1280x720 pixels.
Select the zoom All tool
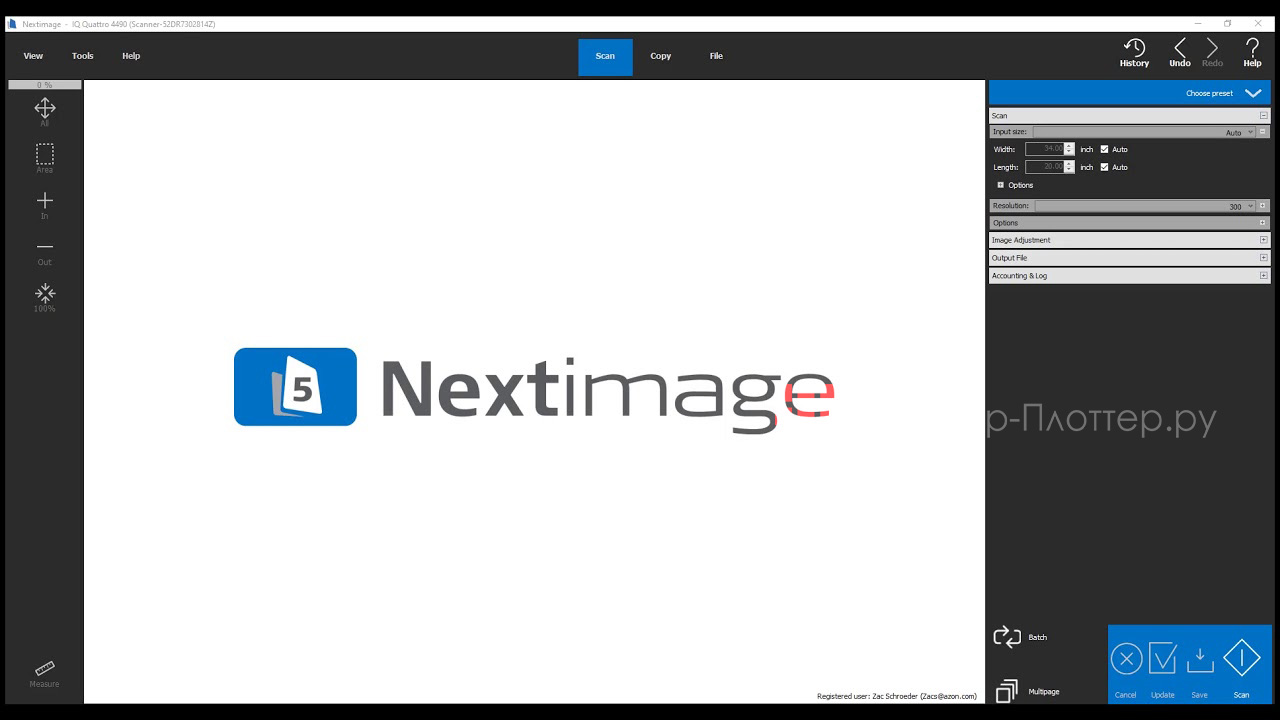(44, 110)
